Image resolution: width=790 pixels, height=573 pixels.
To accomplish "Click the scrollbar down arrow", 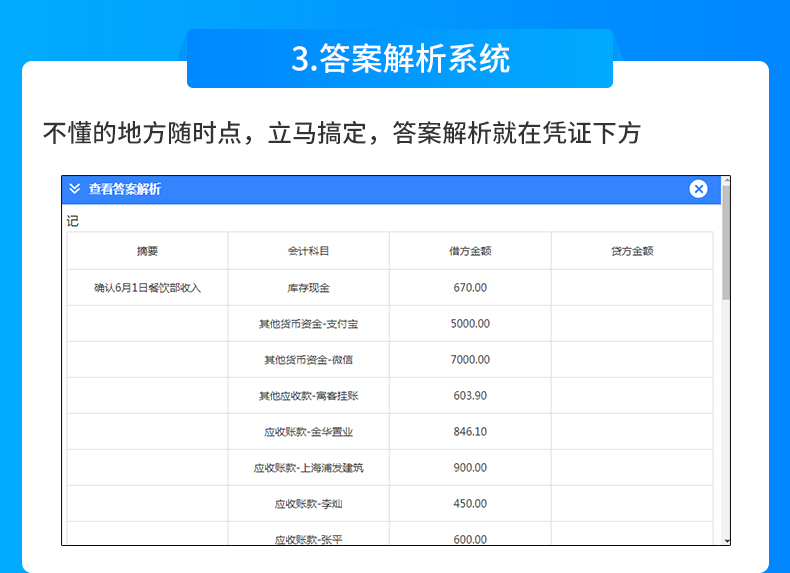I will (726, 540).
